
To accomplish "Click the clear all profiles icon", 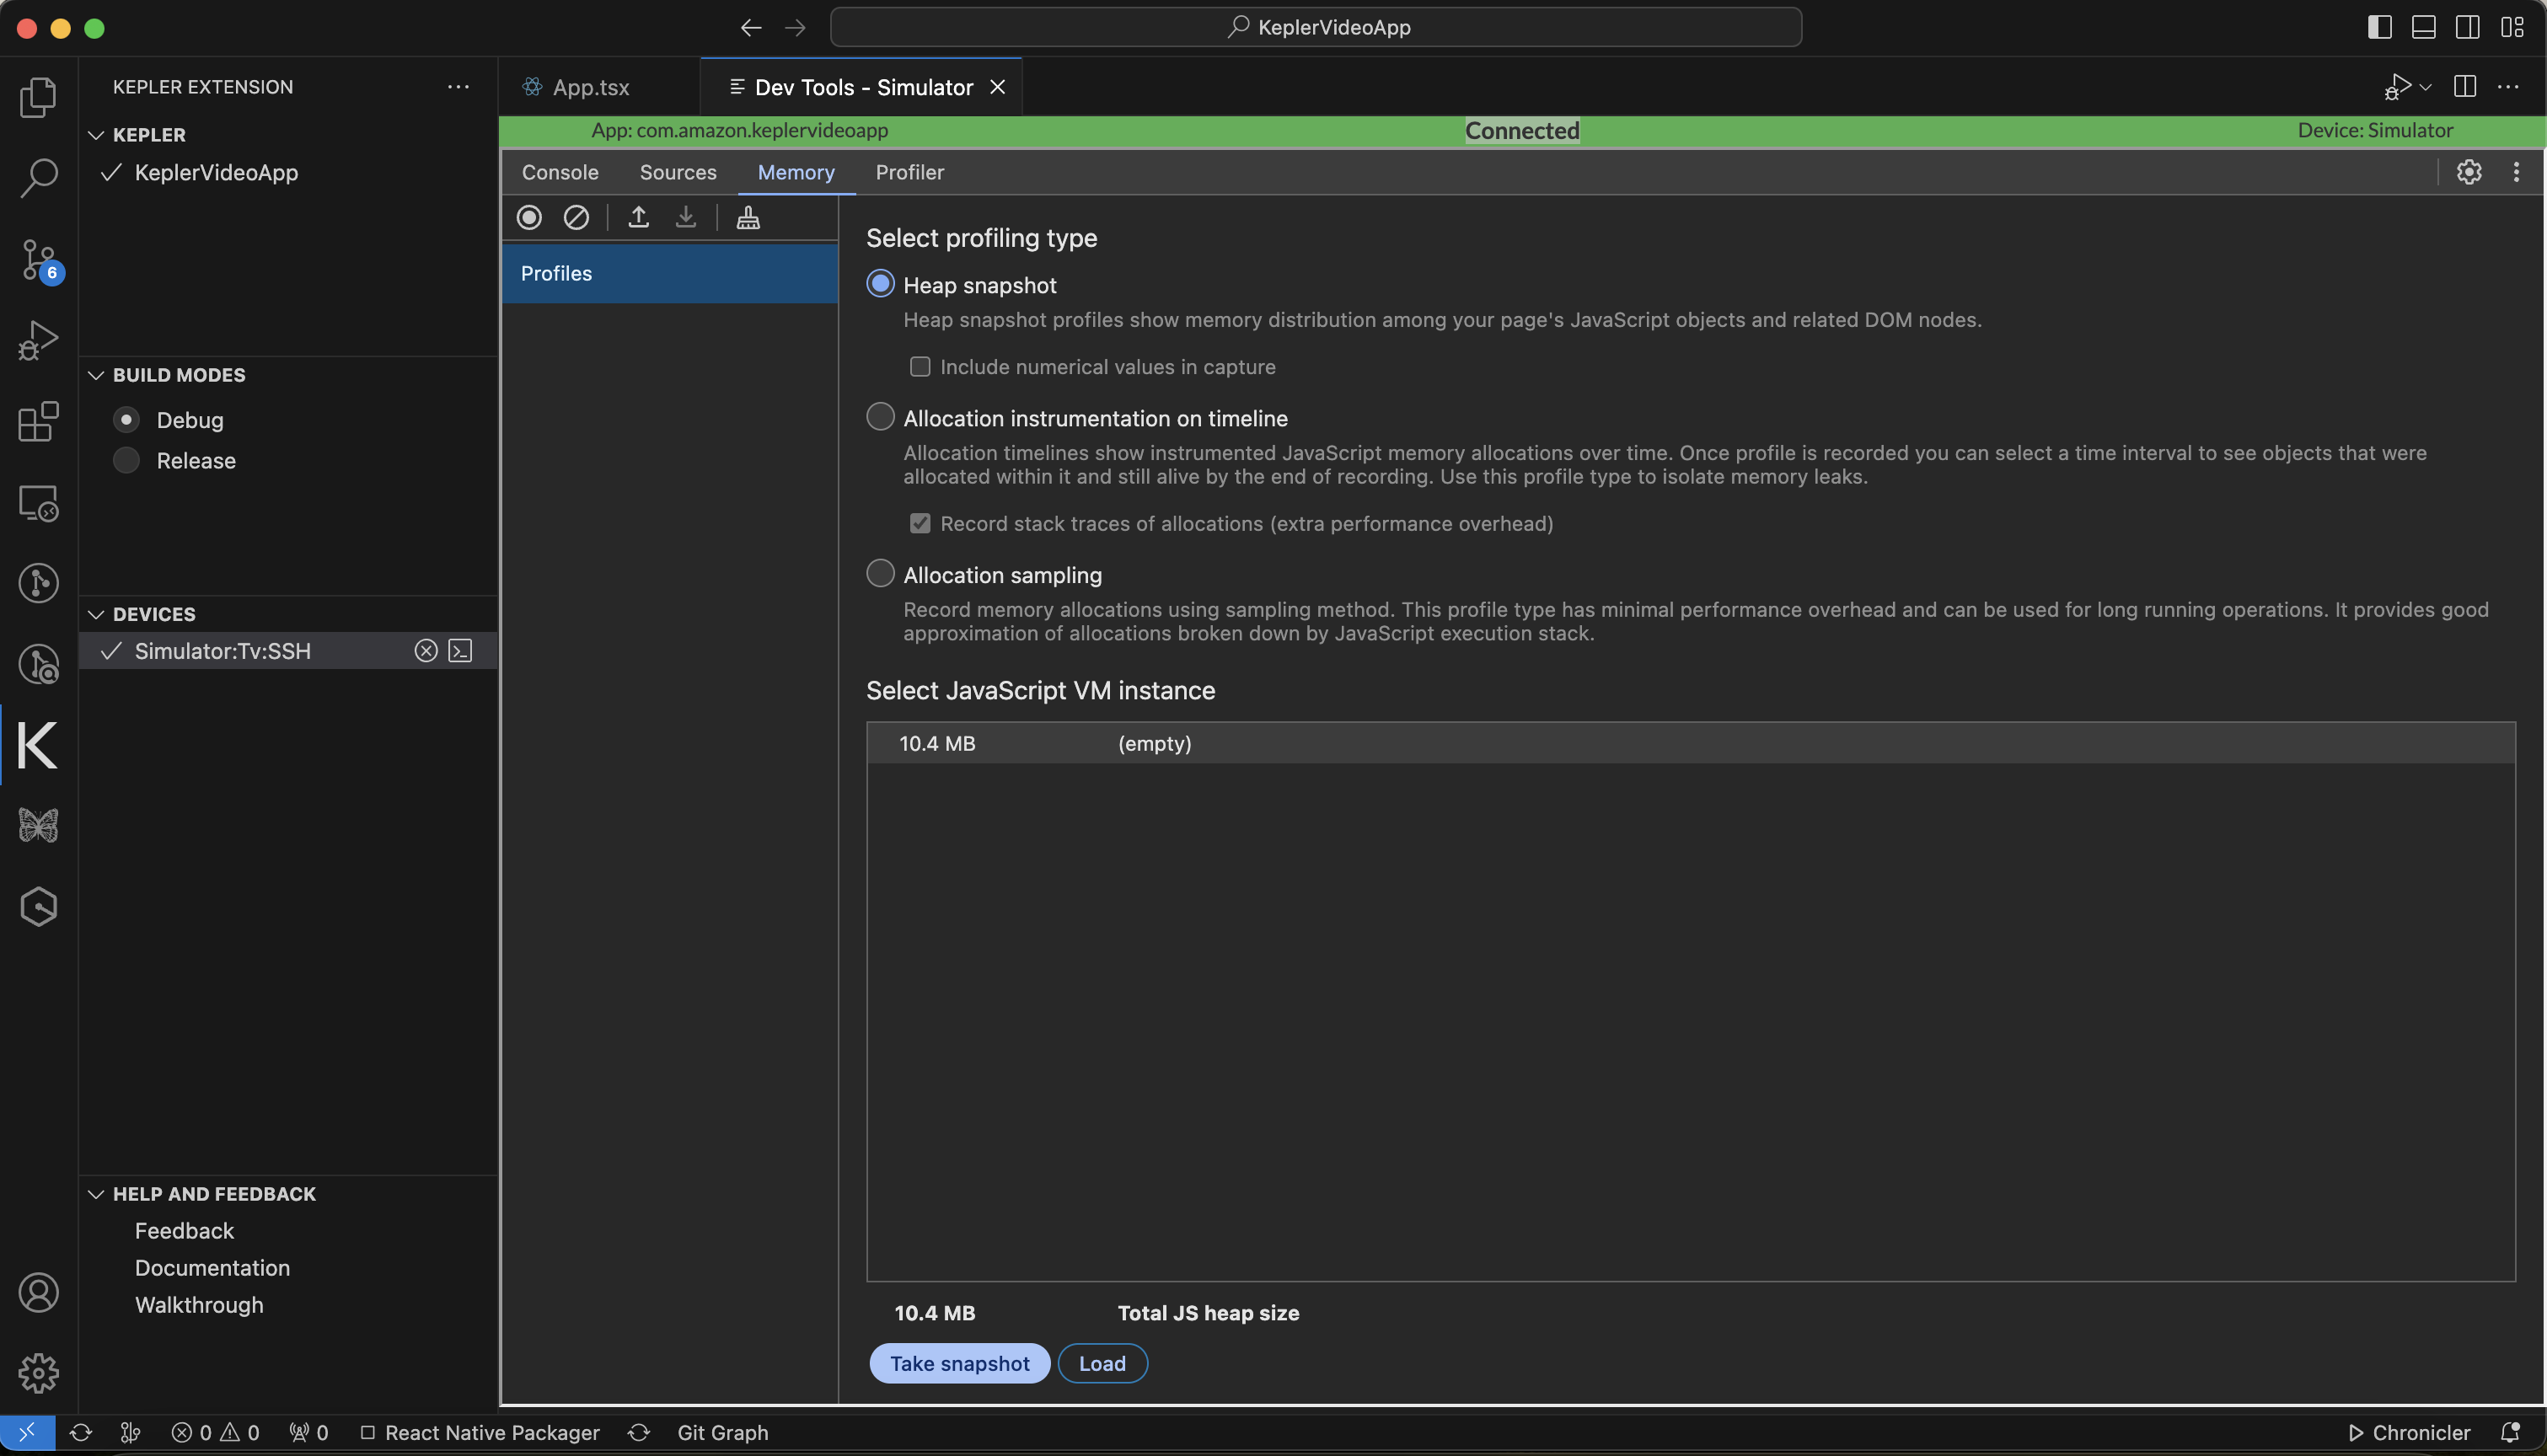I will coord(576,217).
